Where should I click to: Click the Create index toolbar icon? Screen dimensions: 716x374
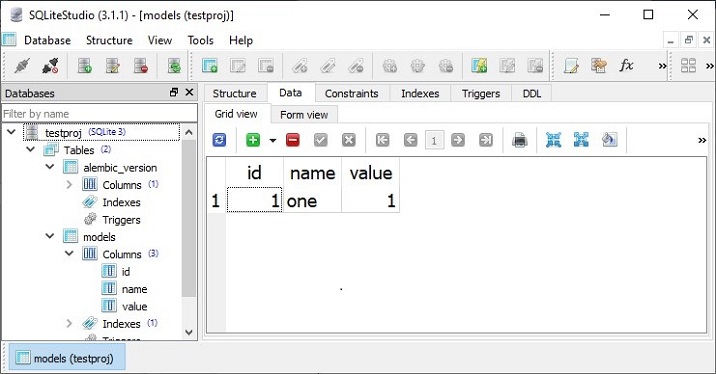click(300, 66)
